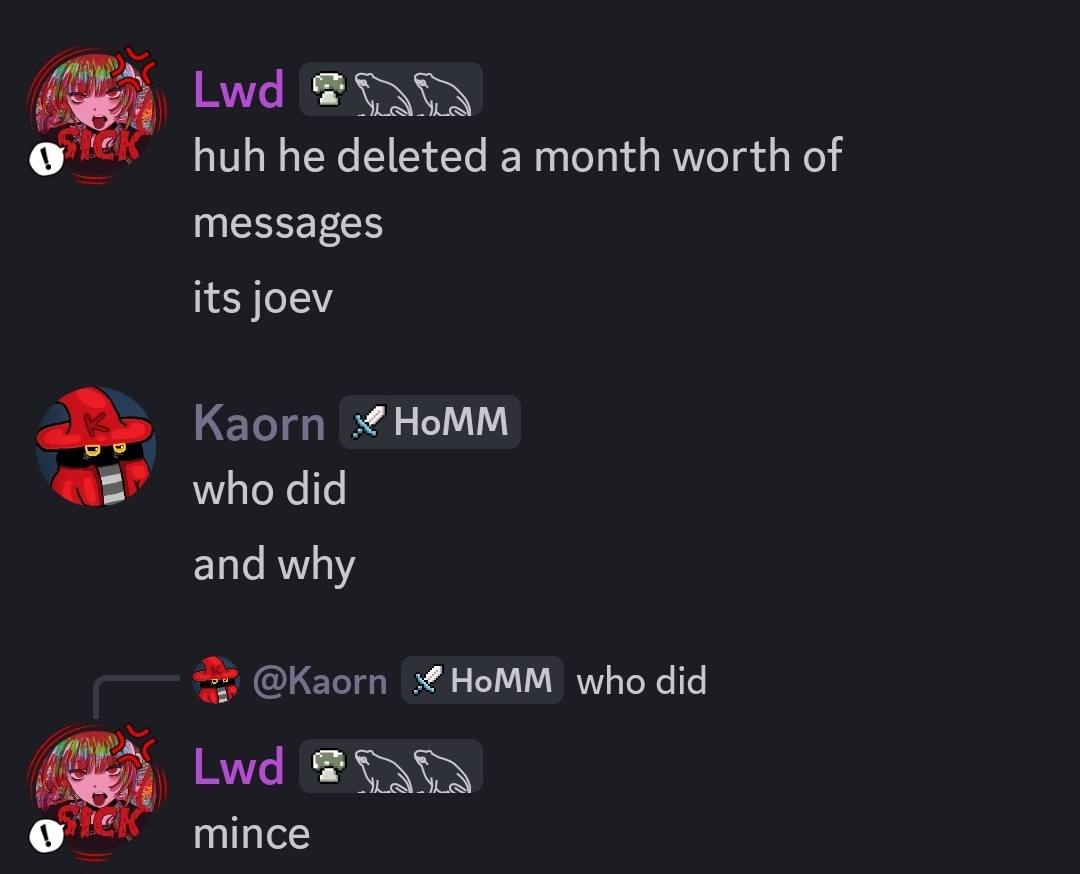
Task: Click mushroom icon in bottom Lwd tag
Action: point(329,767)
